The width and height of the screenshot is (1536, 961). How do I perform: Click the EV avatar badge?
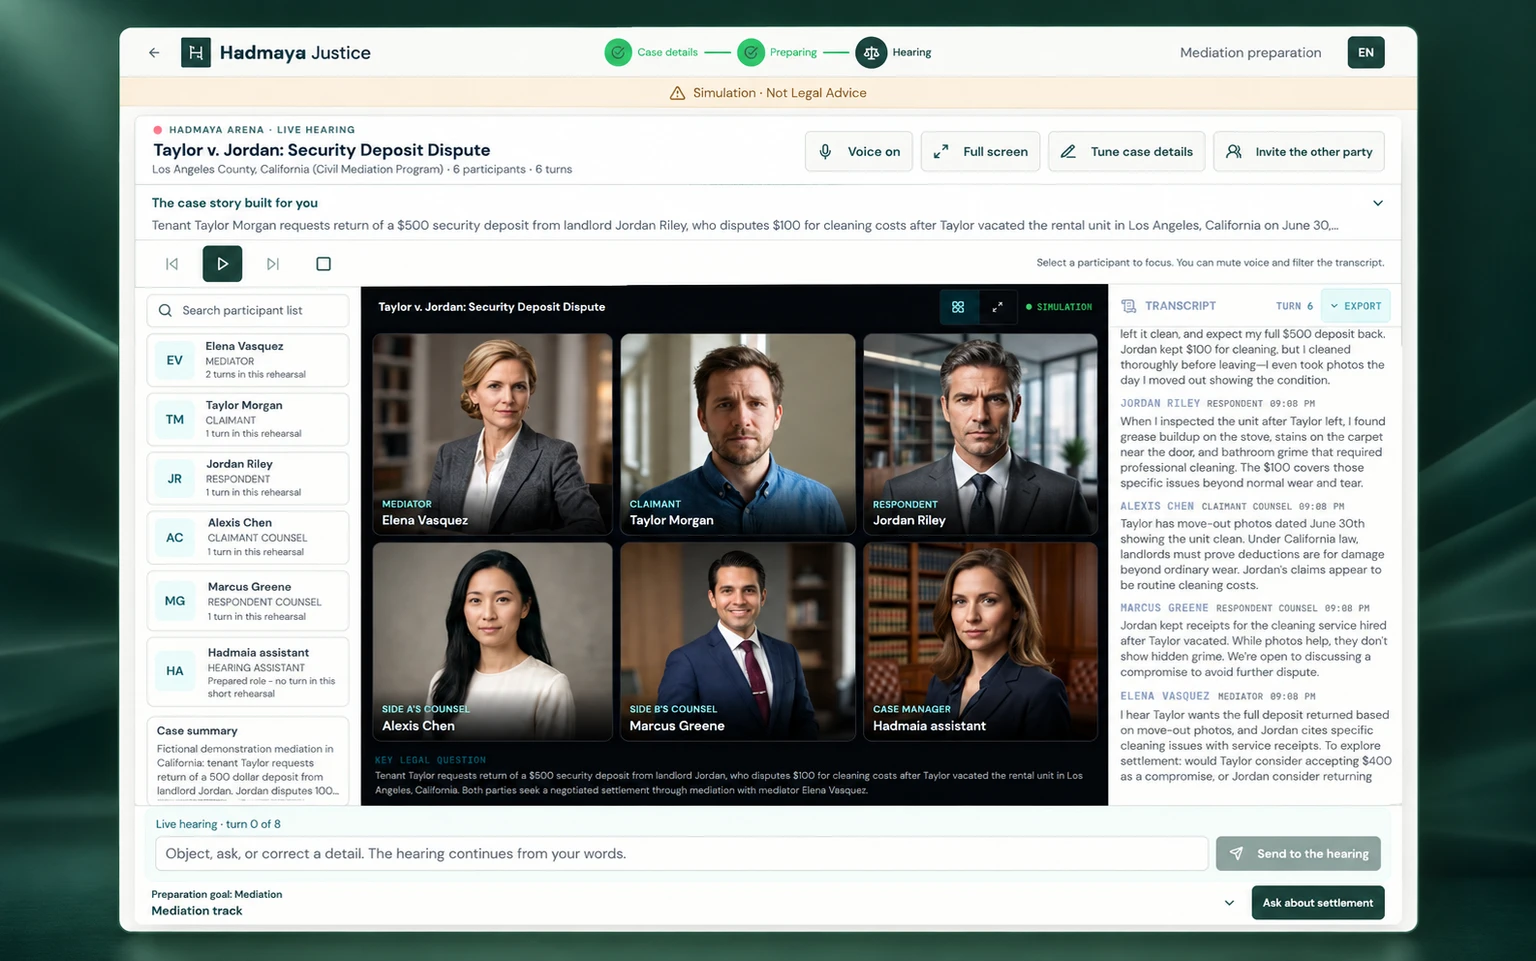click(x=175, y=360)
